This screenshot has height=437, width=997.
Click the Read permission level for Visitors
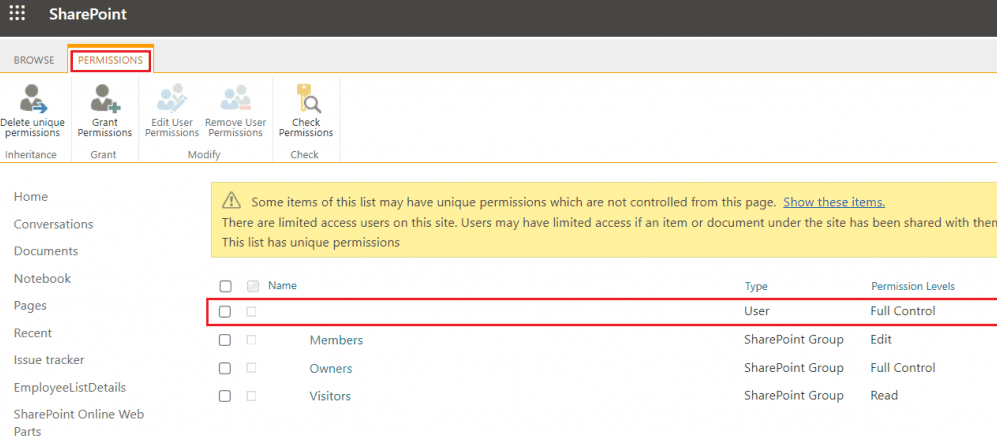click(x=884, y=396)
